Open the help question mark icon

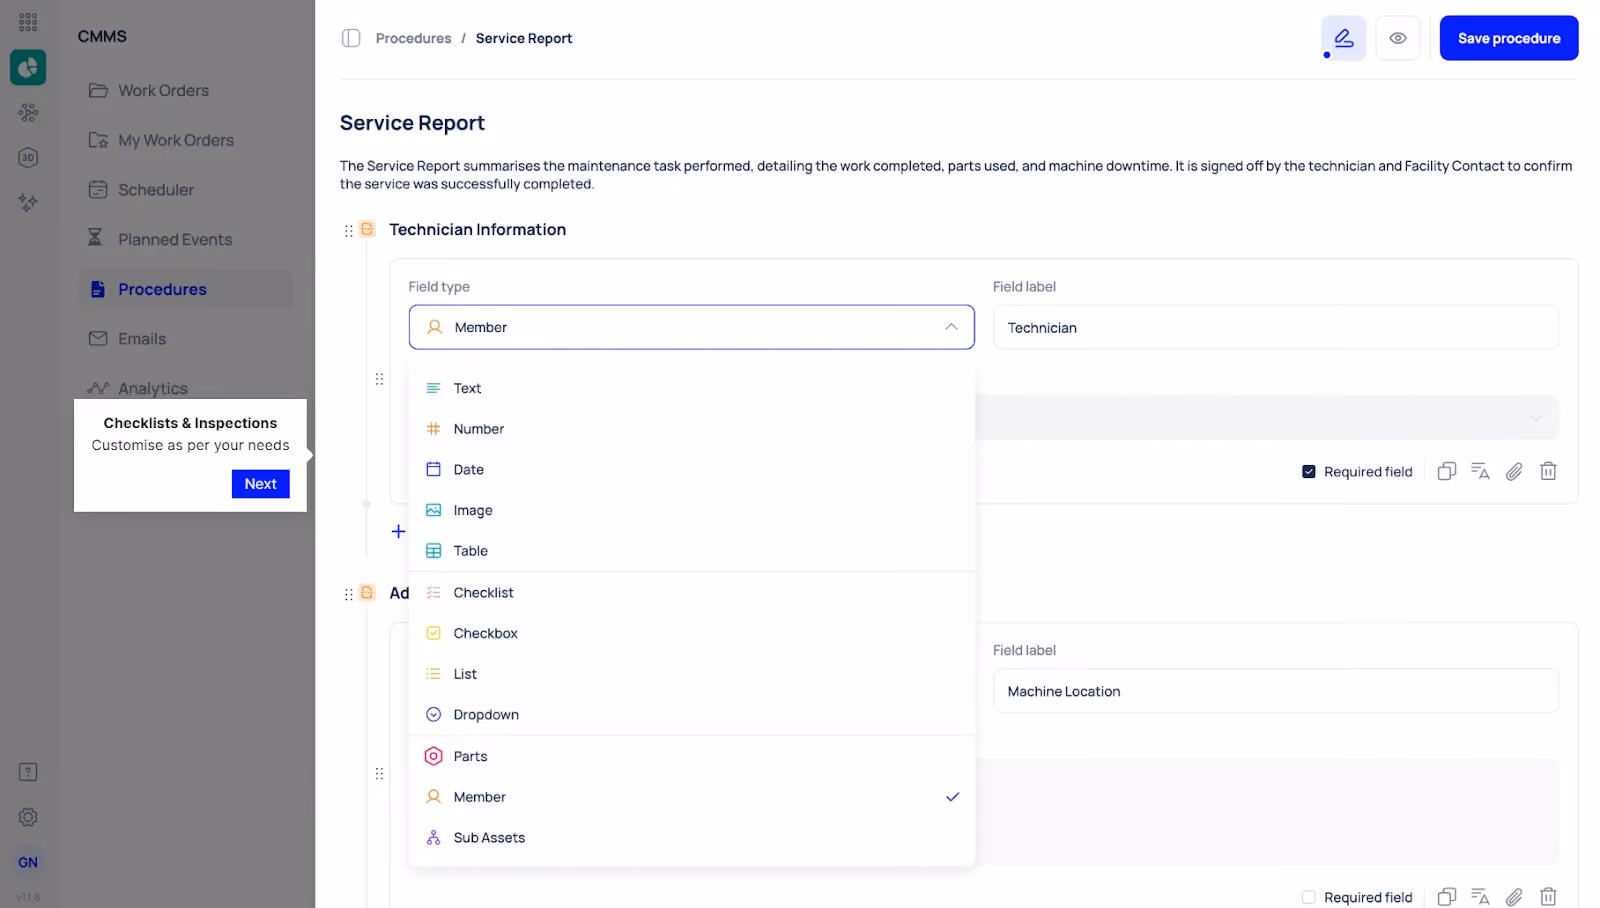pos(28,772)
